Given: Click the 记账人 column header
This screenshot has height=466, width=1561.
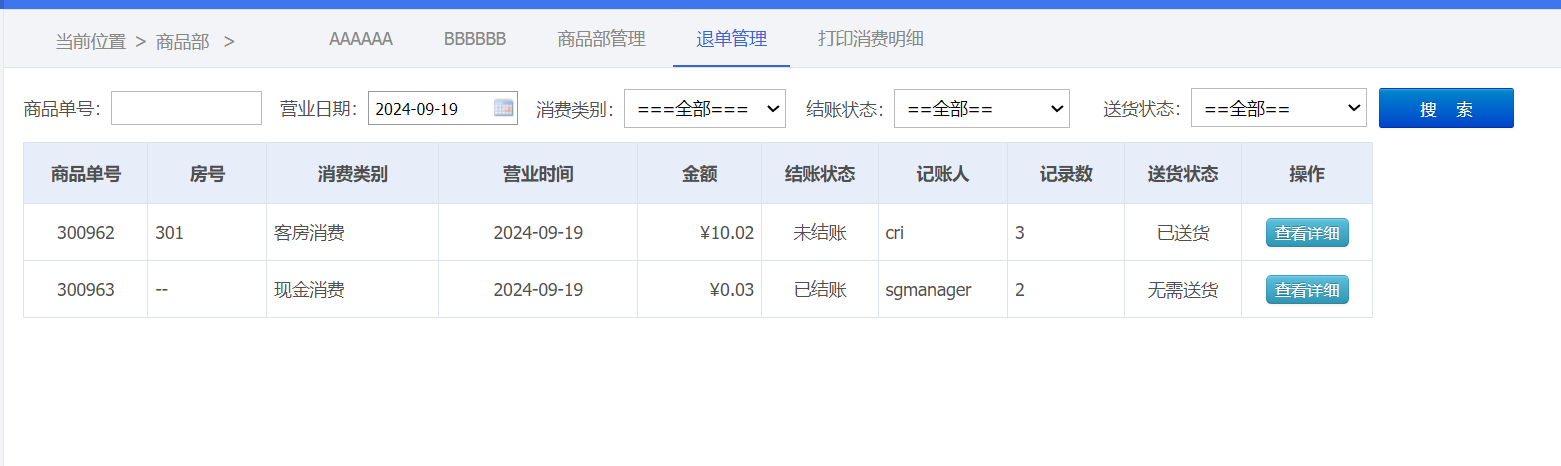Looking at the screenshot, I should [943, 174].
